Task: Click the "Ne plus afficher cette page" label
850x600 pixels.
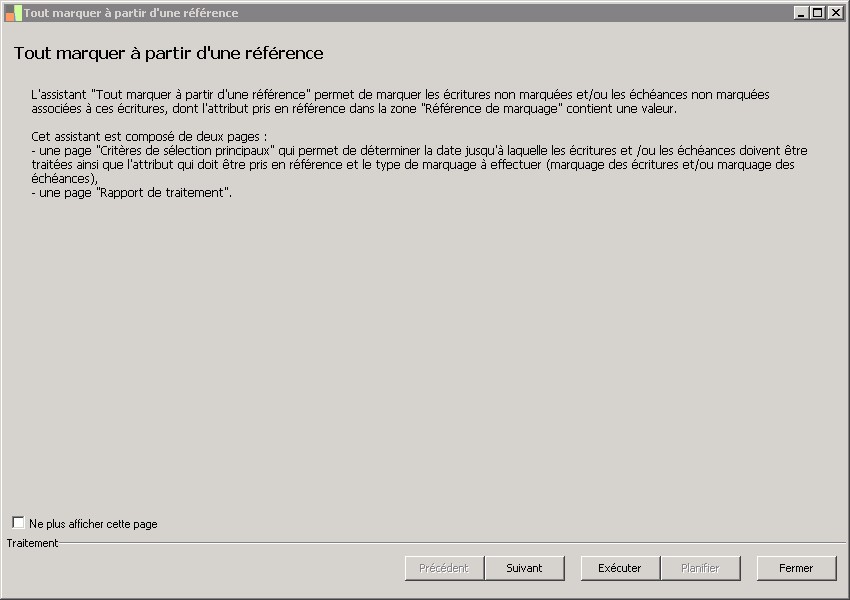Action: click(93, 524)
